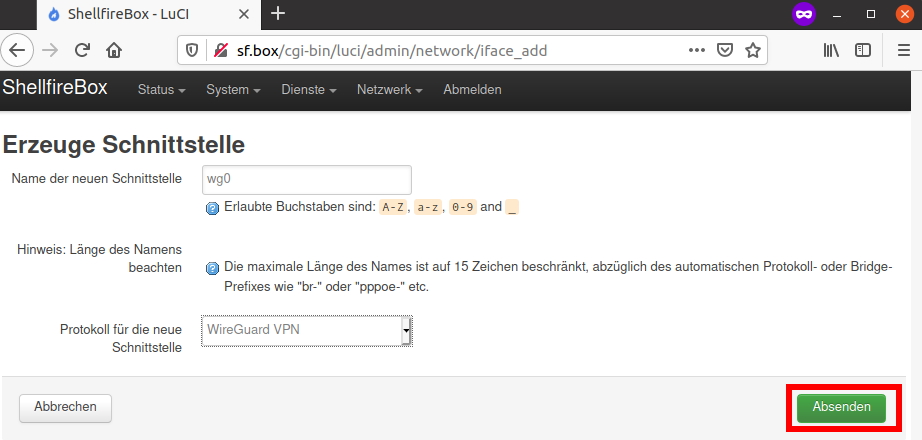Screen dimensions: 922x440
Task: Click the Abmelden logout link
Action: [x=472, y=90]
